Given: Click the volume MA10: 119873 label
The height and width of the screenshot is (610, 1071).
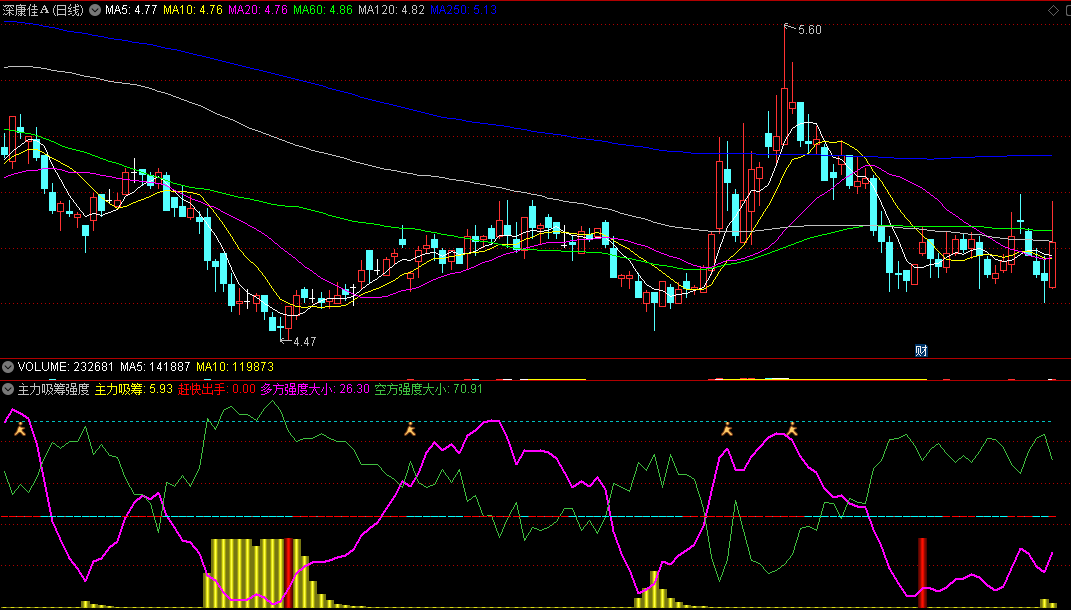Looking at the screenshot, I should (235, 367).
